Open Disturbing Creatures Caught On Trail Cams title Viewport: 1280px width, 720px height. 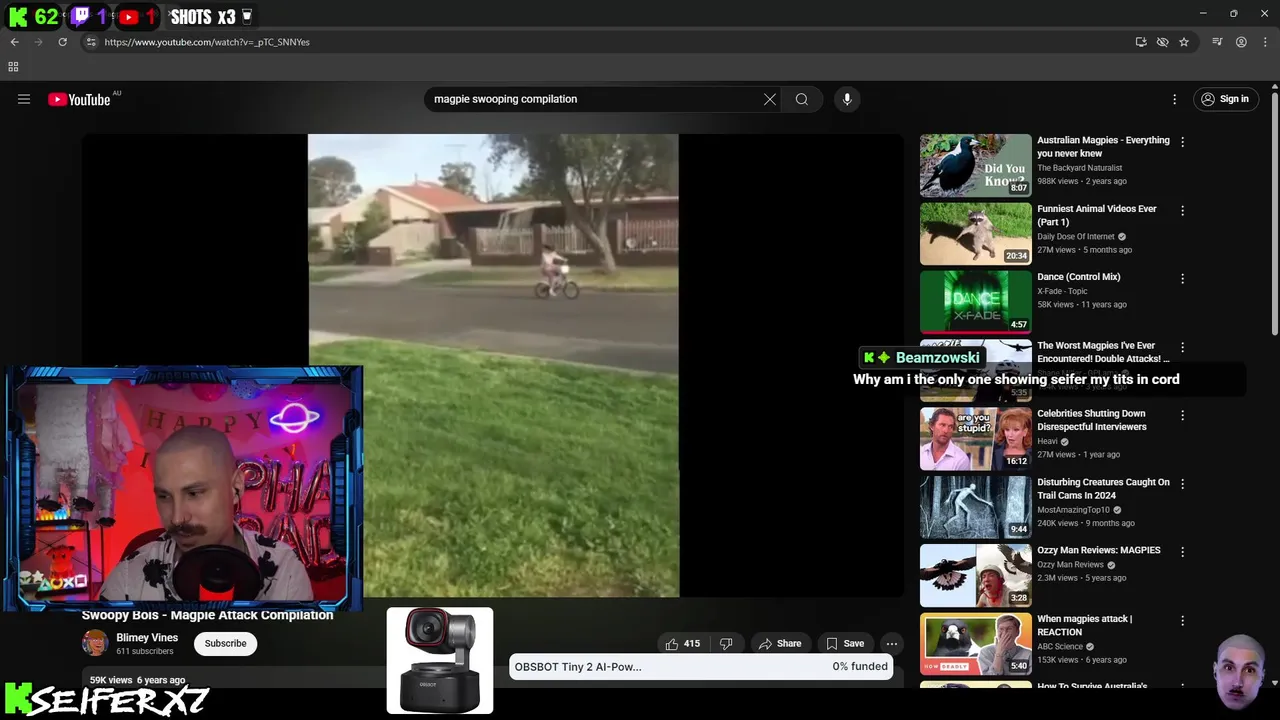[x=1103, y=488]
